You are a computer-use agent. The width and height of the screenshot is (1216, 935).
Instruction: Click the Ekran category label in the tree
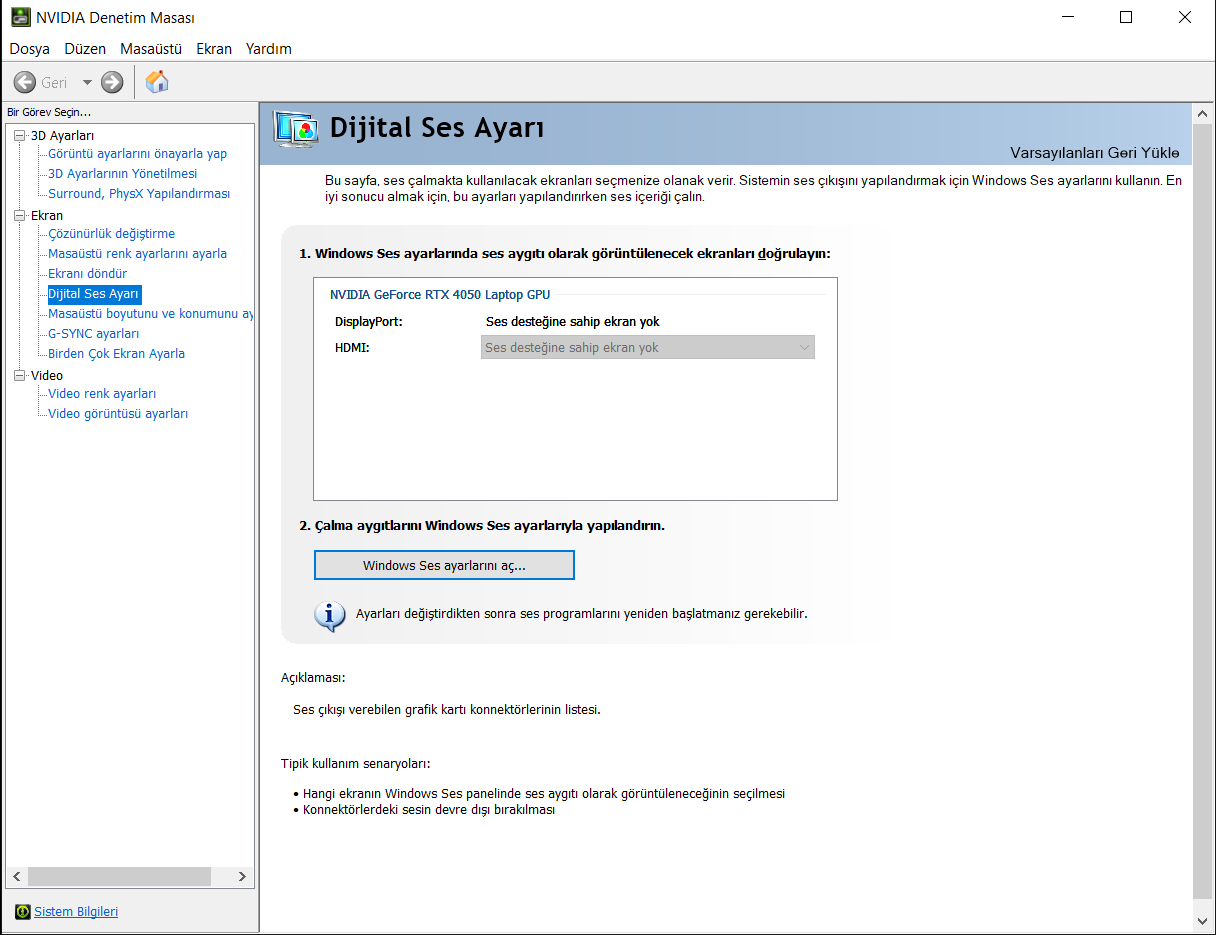(x=47, y=215)
